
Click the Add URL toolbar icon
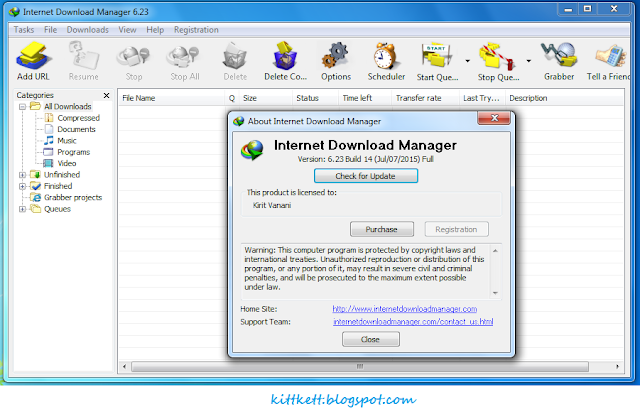point(34,56)
